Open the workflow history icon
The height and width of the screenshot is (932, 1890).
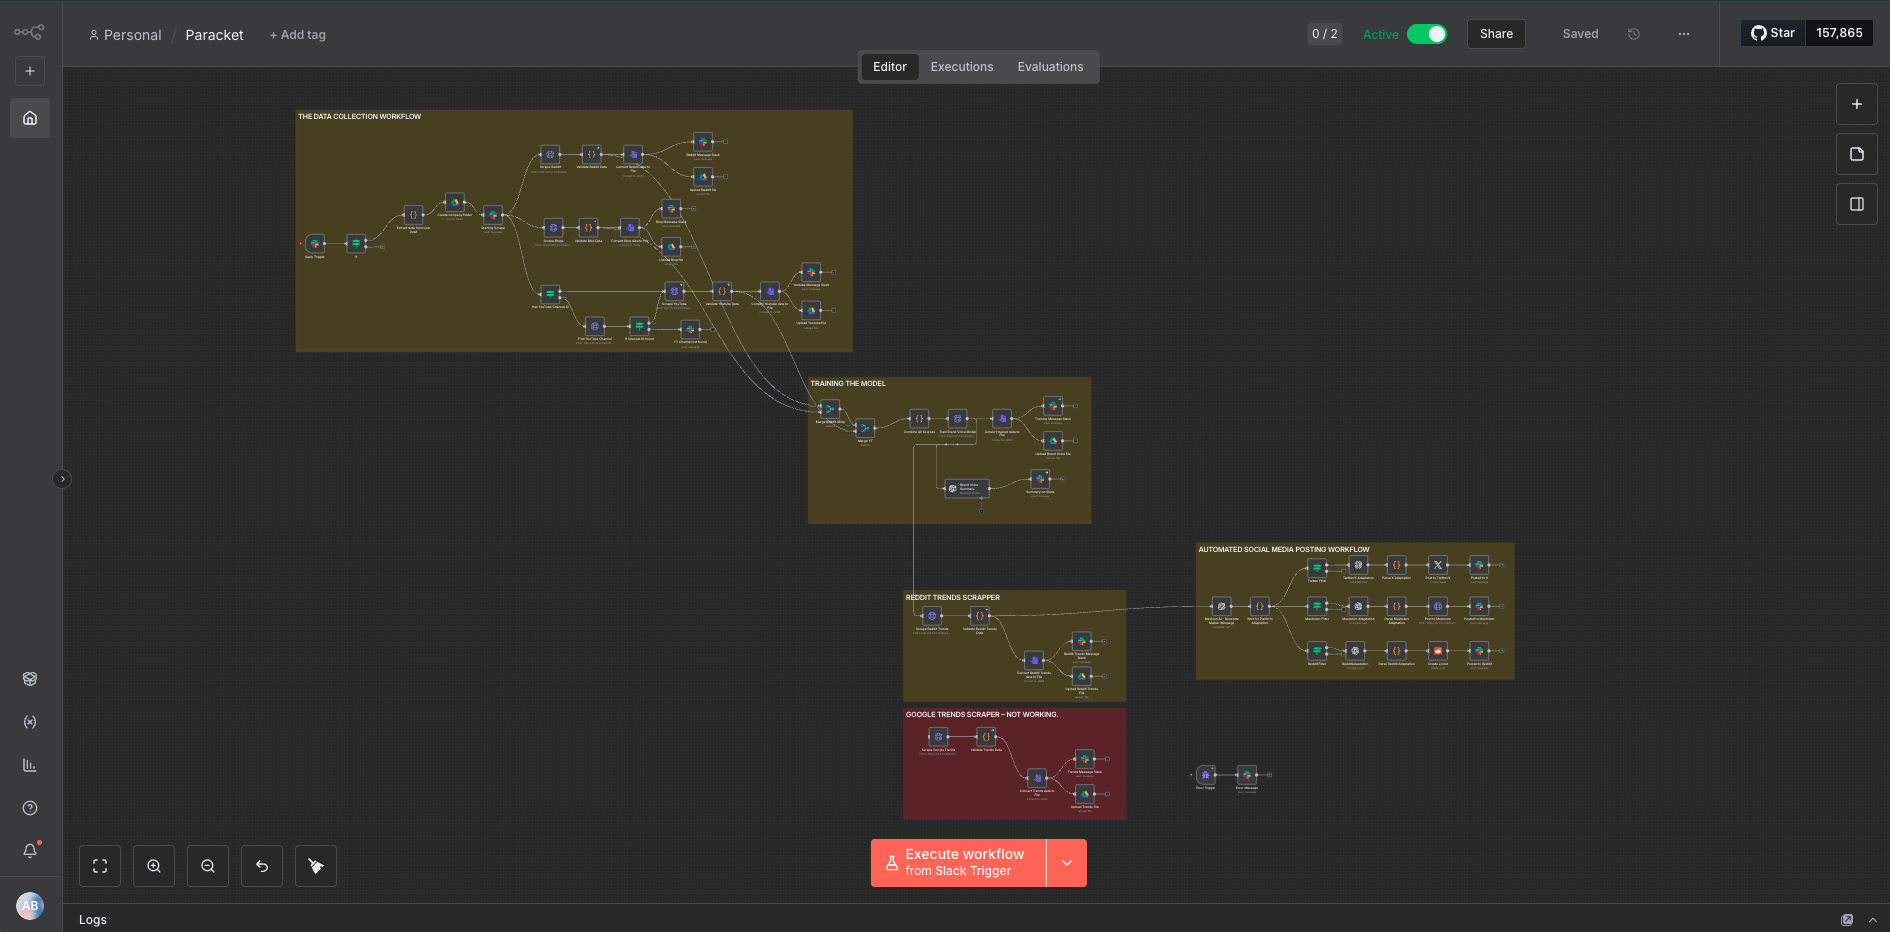(1634, 34)
